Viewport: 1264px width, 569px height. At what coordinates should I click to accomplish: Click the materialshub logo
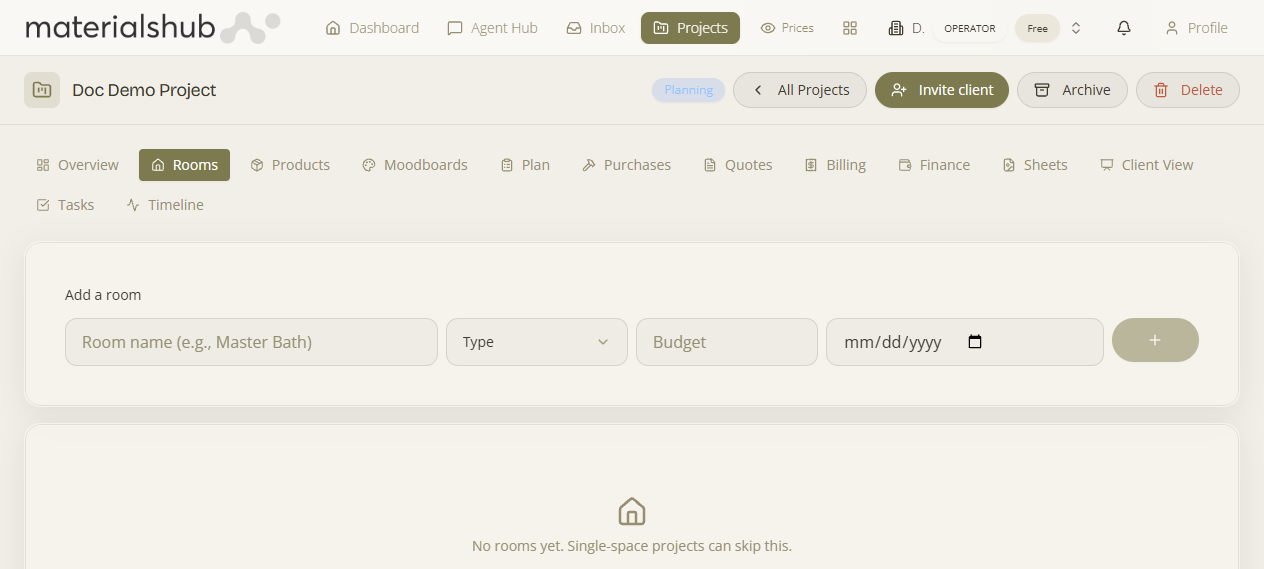click(x=152, y=28)
